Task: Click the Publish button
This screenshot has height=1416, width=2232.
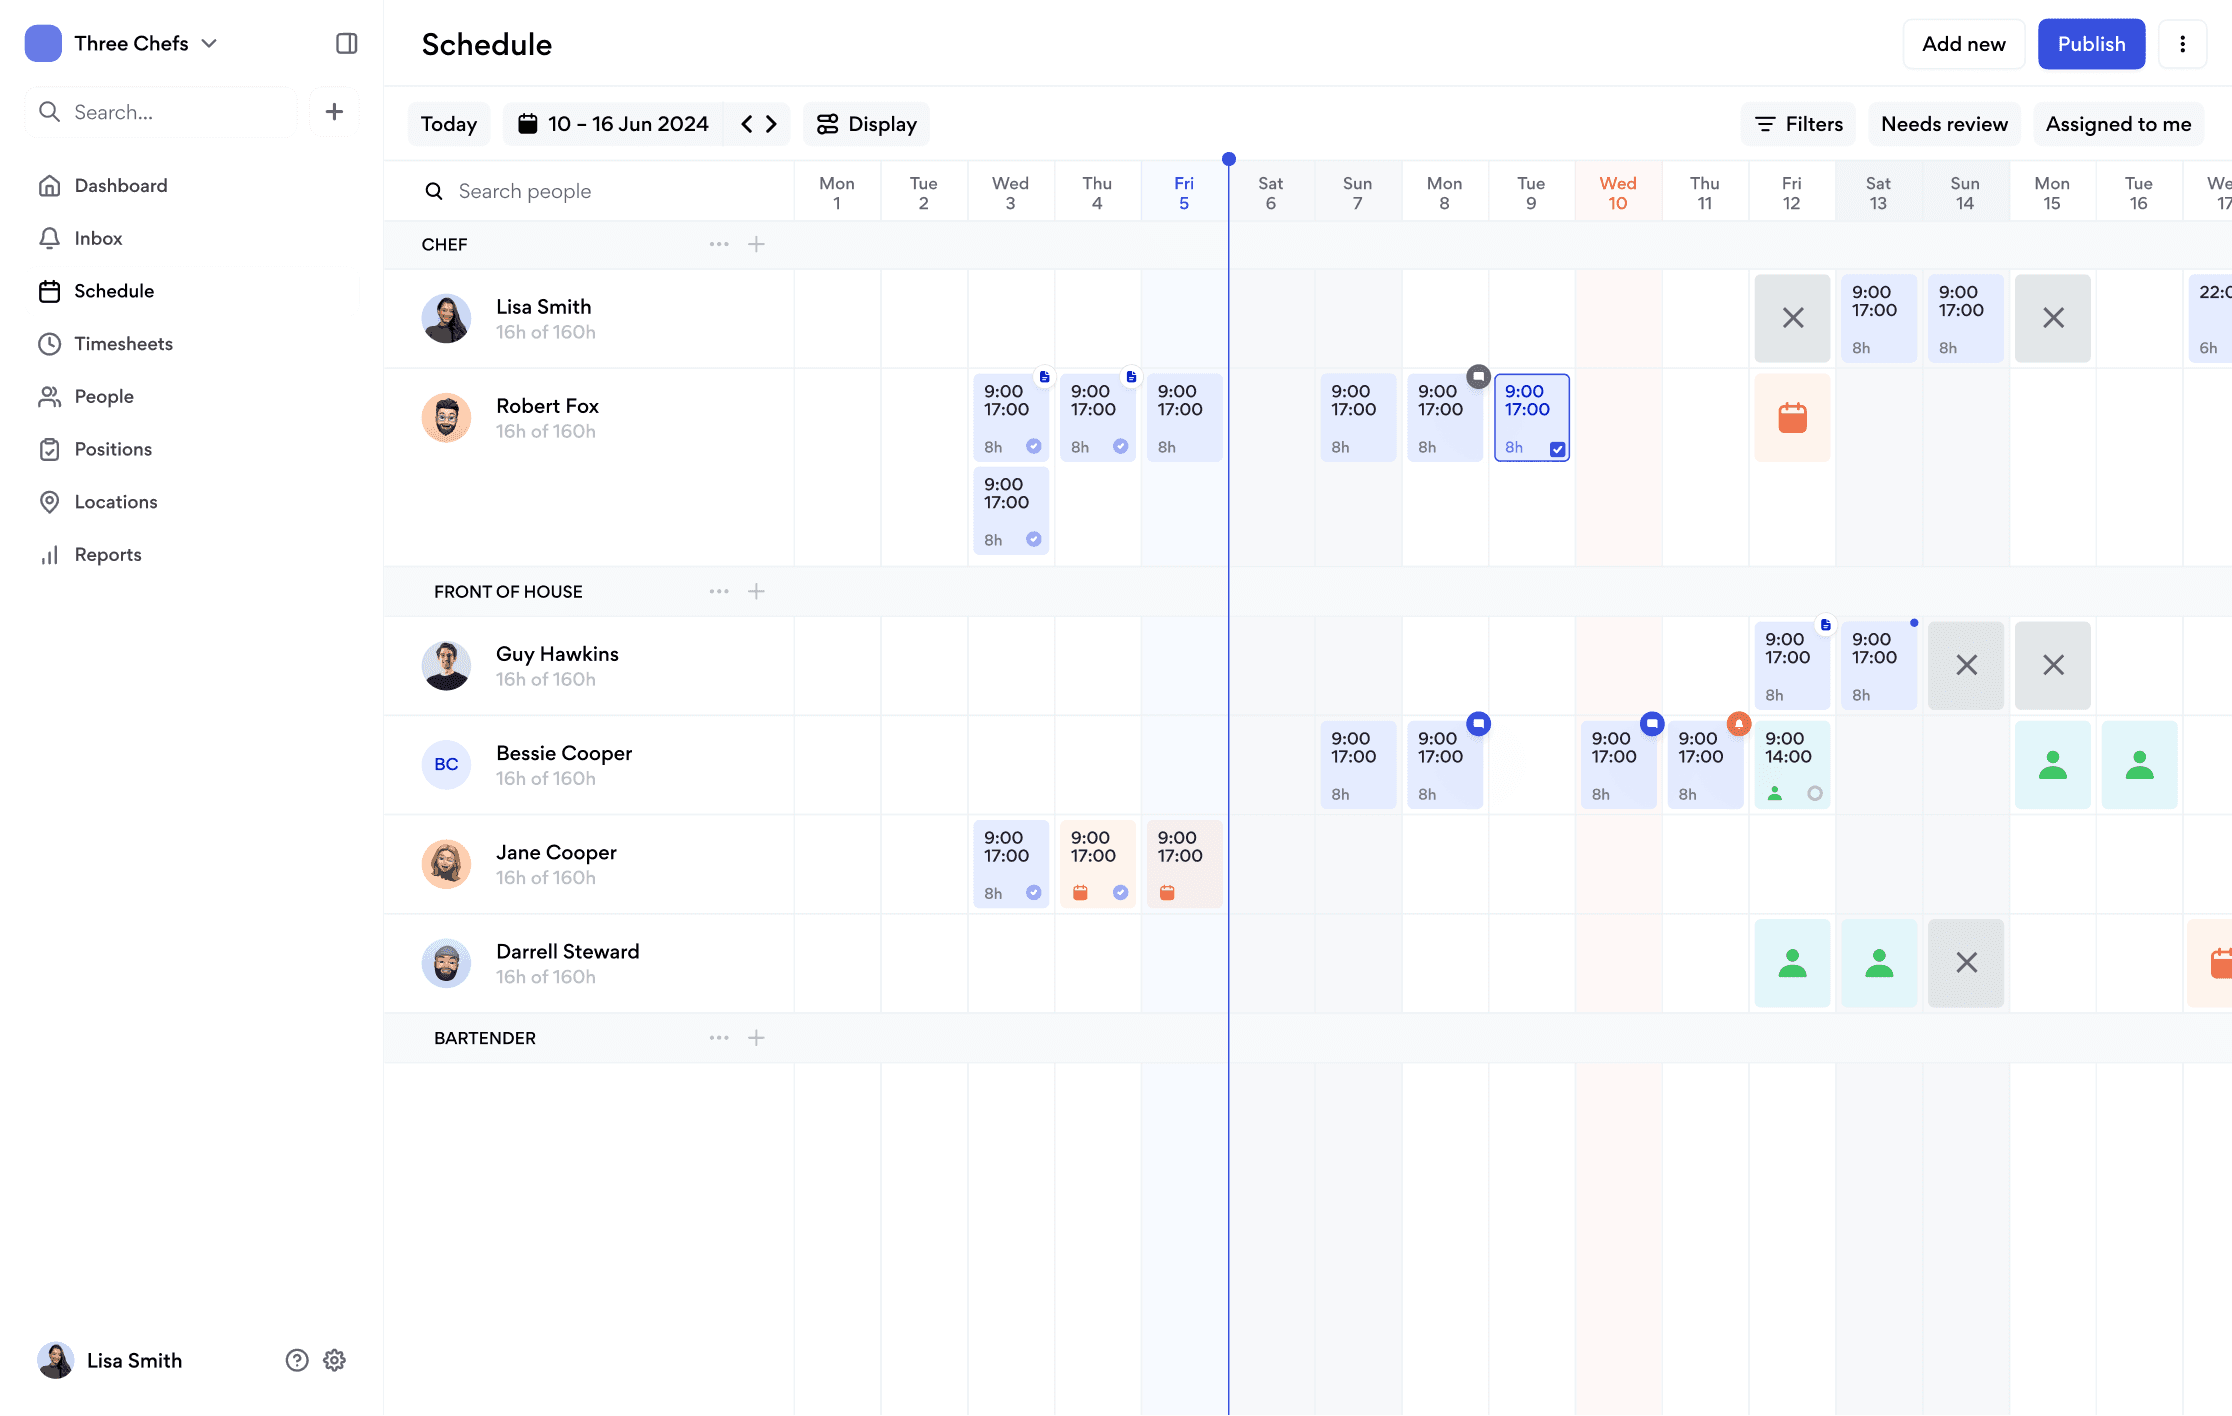Action: (x=2091, y=44)
